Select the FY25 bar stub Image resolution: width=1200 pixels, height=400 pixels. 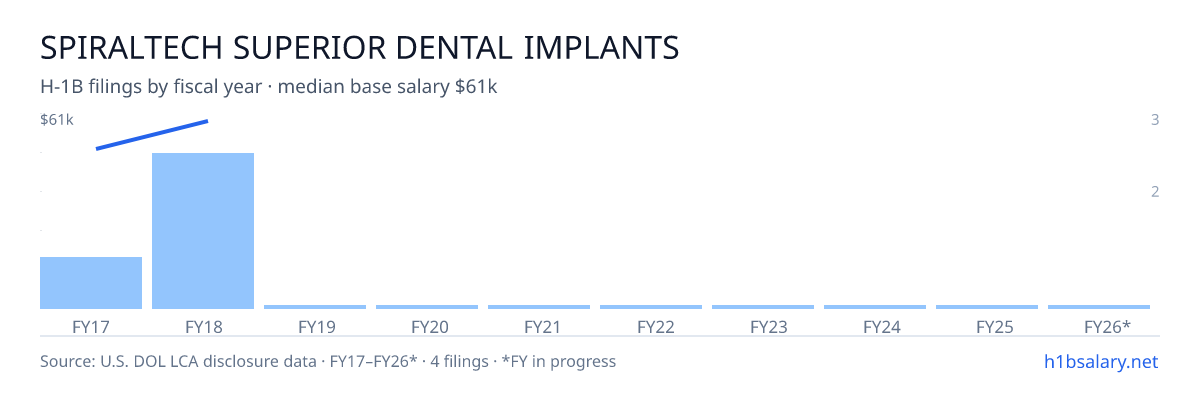click(x=987, y=307)
